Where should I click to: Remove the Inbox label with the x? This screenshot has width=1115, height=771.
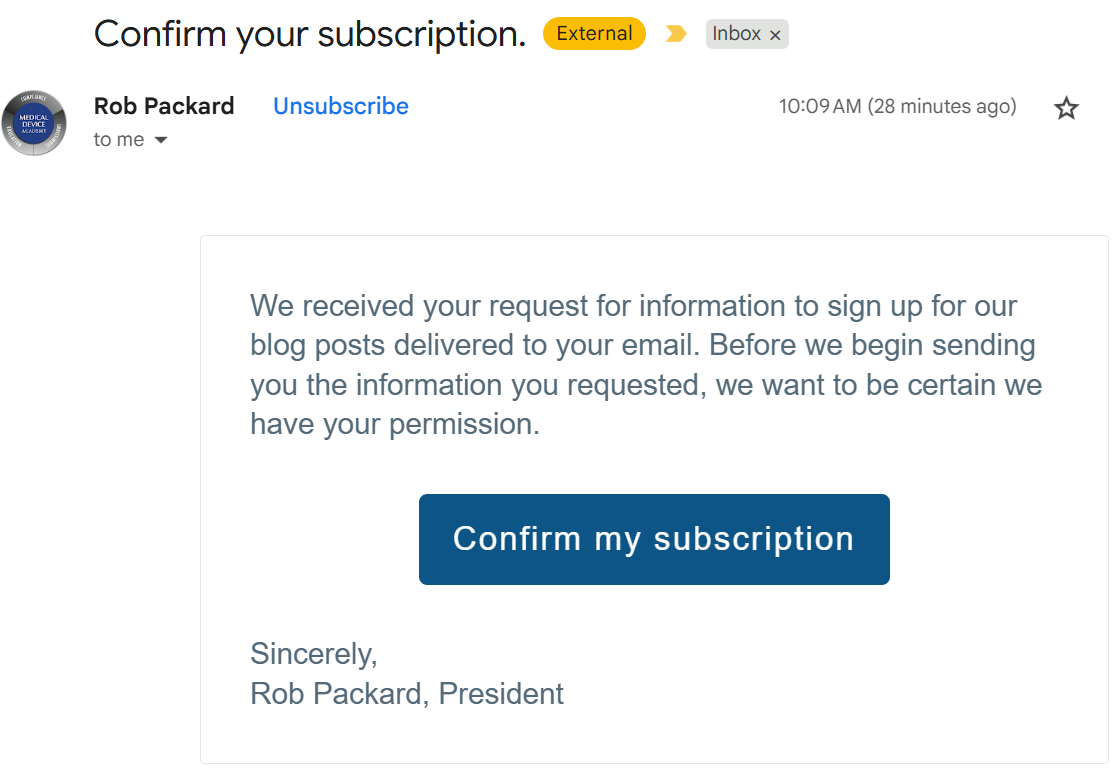point(775,35)
